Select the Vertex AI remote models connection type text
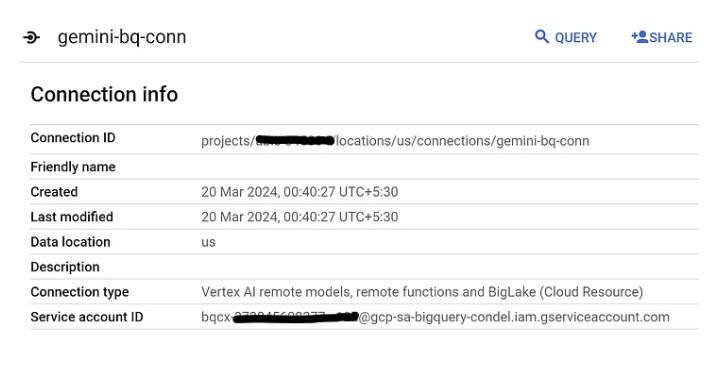This screenshot has height=379, width=726. 422,292
